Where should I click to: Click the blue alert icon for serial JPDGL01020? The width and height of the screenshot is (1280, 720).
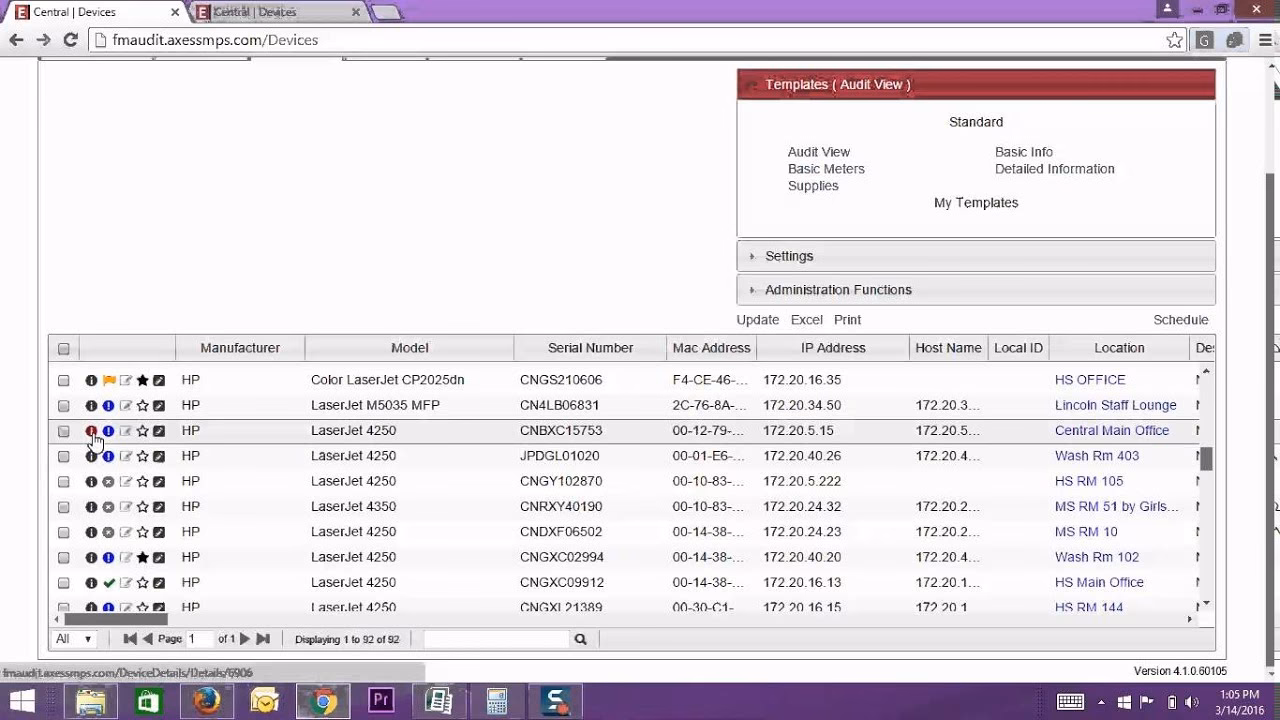(x=109, y=457)
